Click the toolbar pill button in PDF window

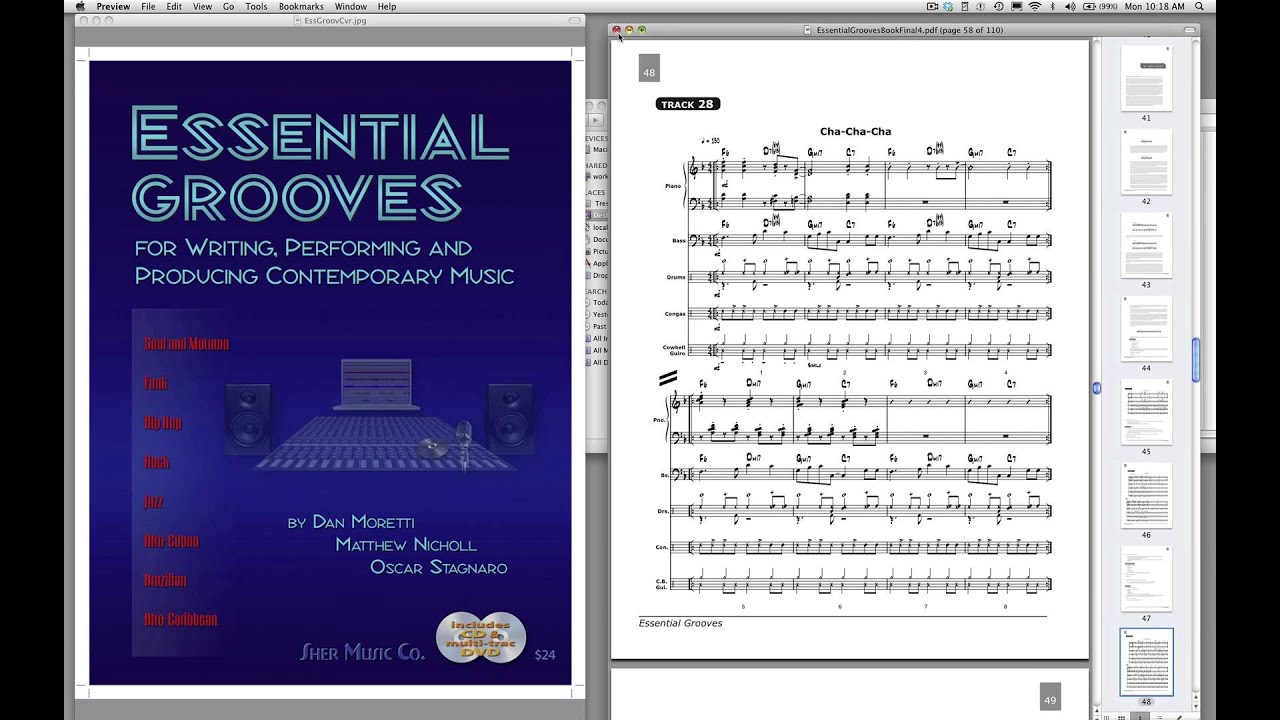click(1189, 30)
